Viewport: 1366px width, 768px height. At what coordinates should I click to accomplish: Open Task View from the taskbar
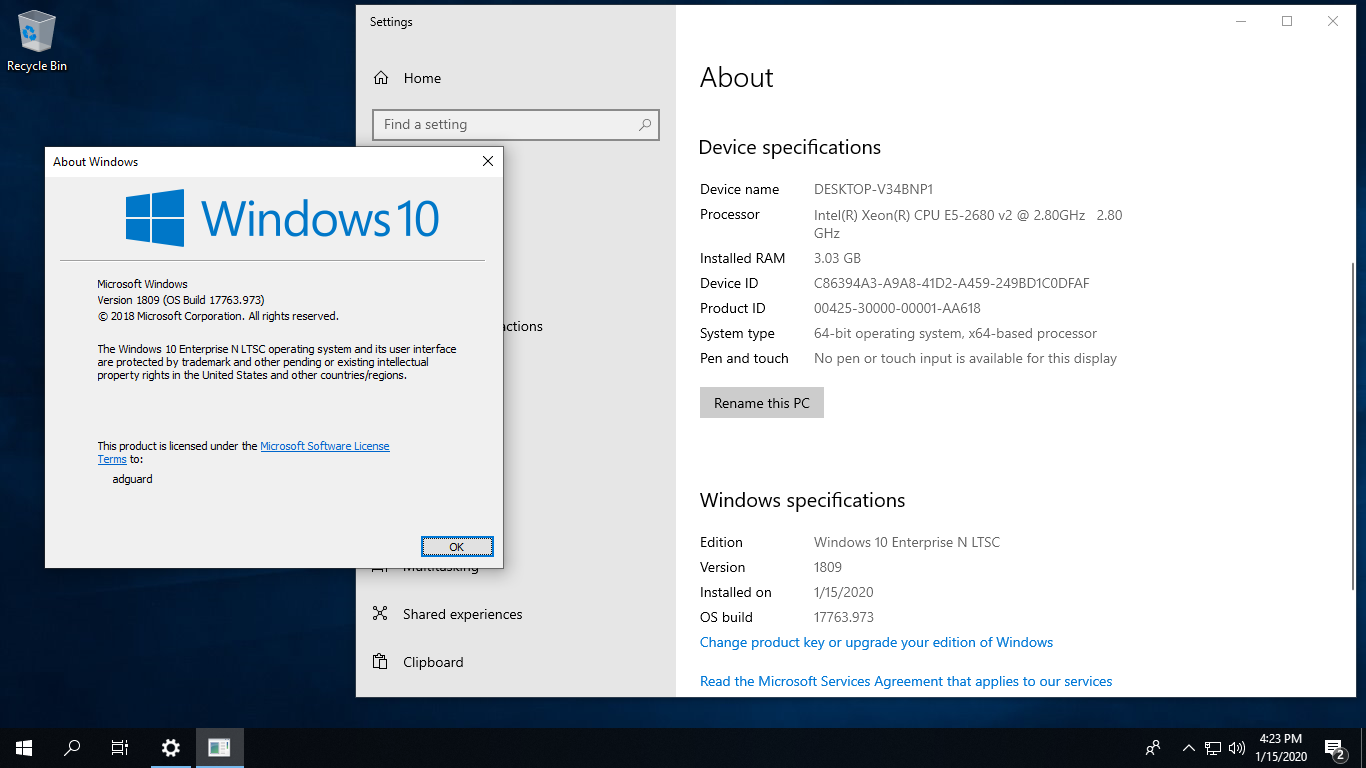120,748
